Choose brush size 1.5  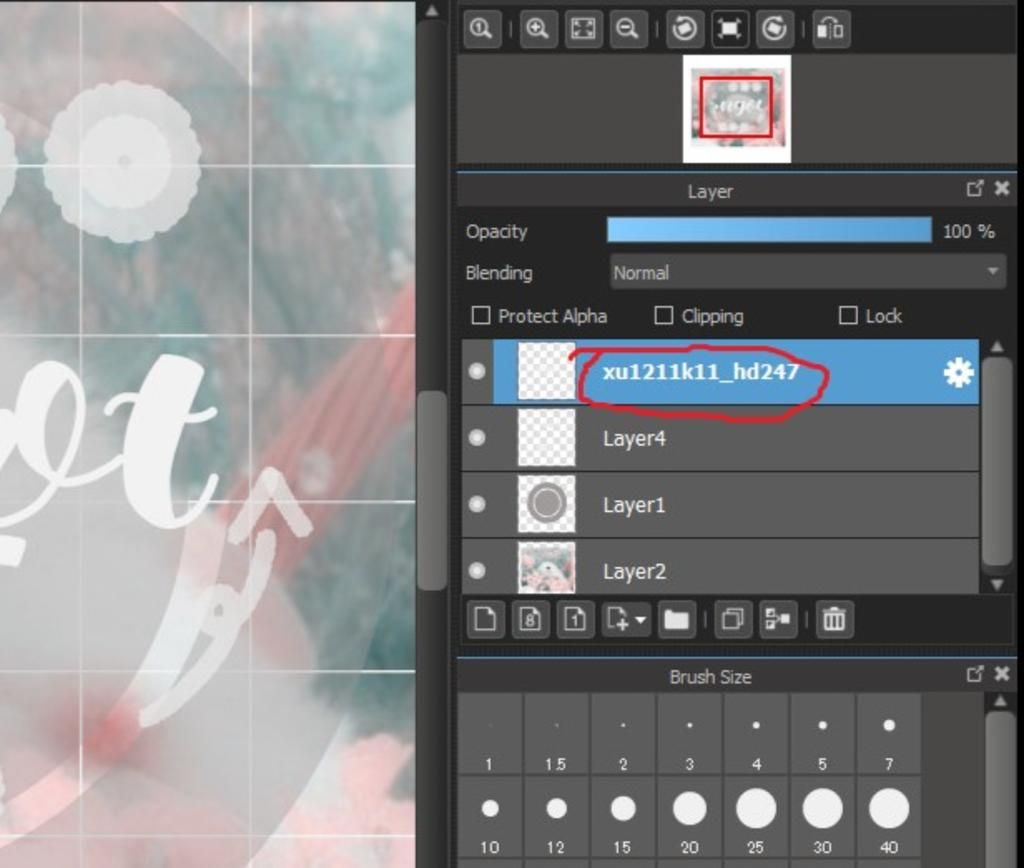pyautogui.click(x=556, y=735)
